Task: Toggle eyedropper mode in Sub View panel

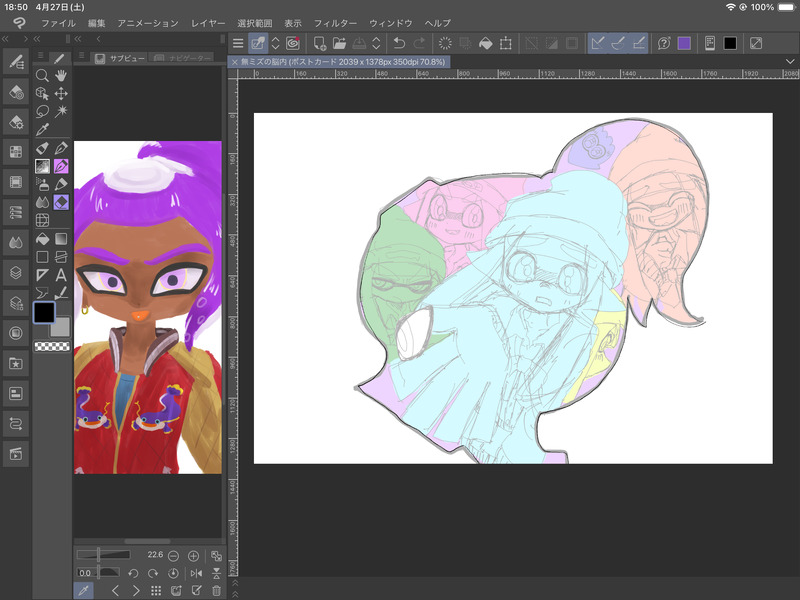Action: pyautogui.click(x=85, y=591)
